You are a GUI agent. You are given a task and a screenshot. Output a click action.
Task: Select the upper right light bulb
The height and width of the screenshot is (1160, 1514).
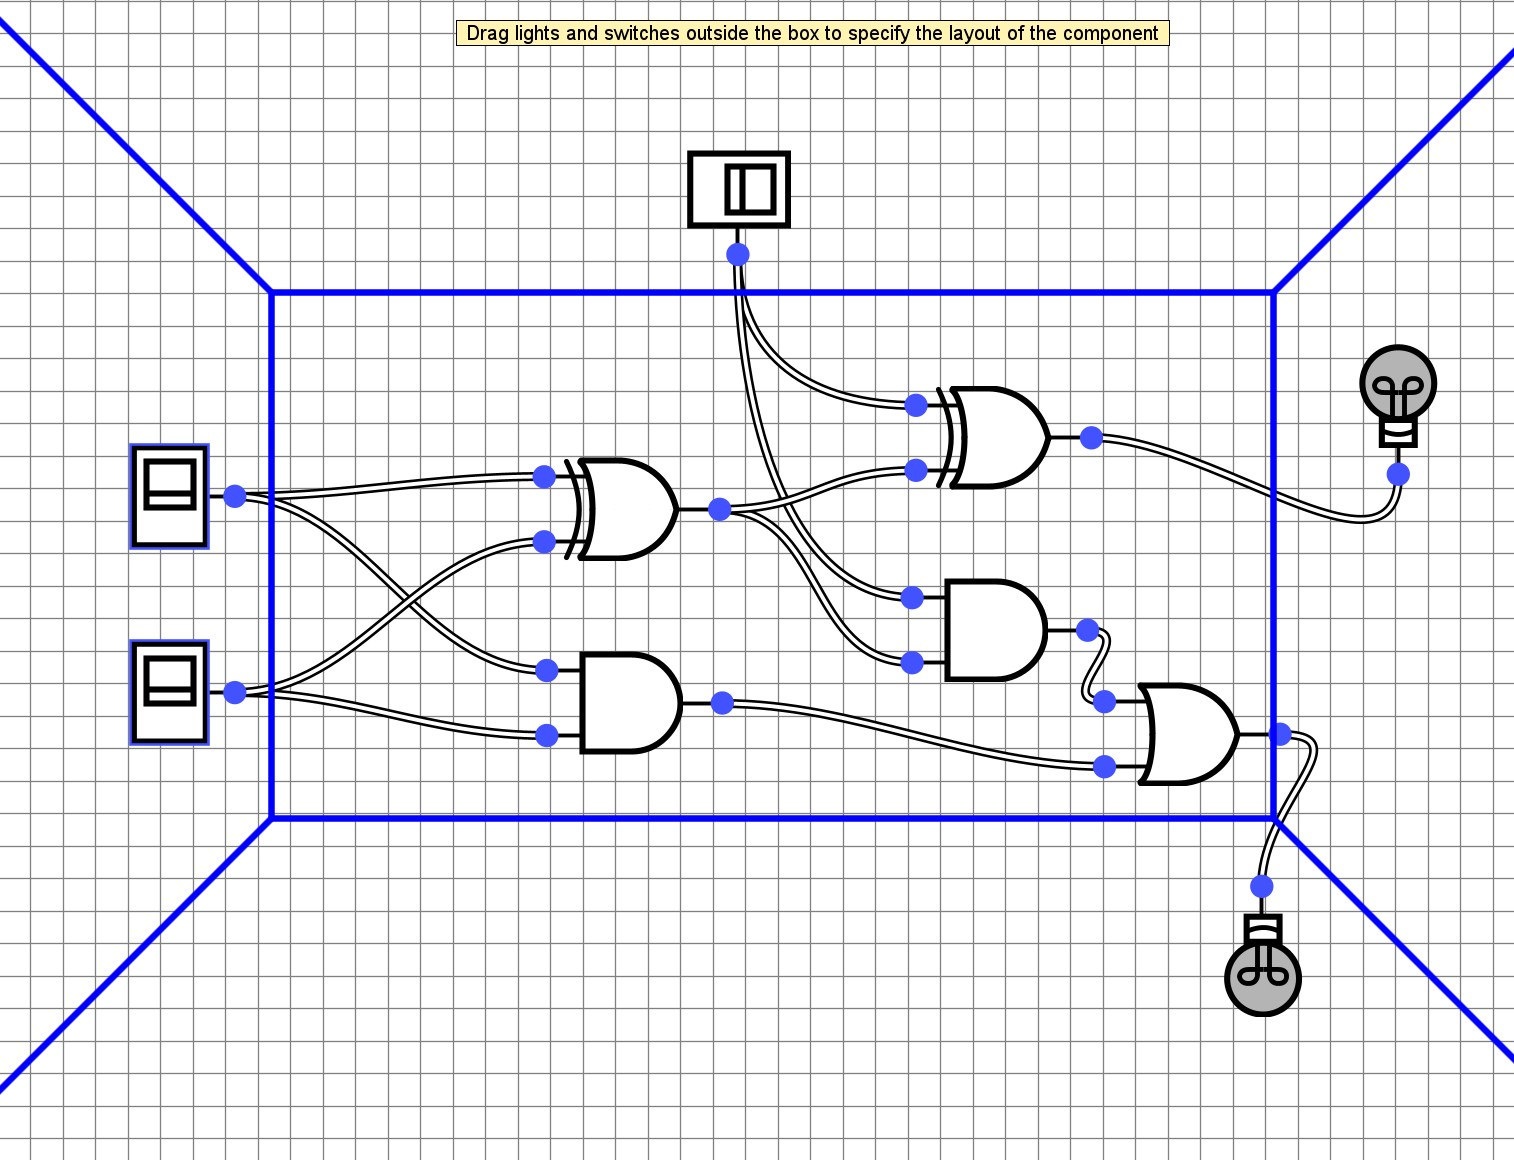point(1398,396)
